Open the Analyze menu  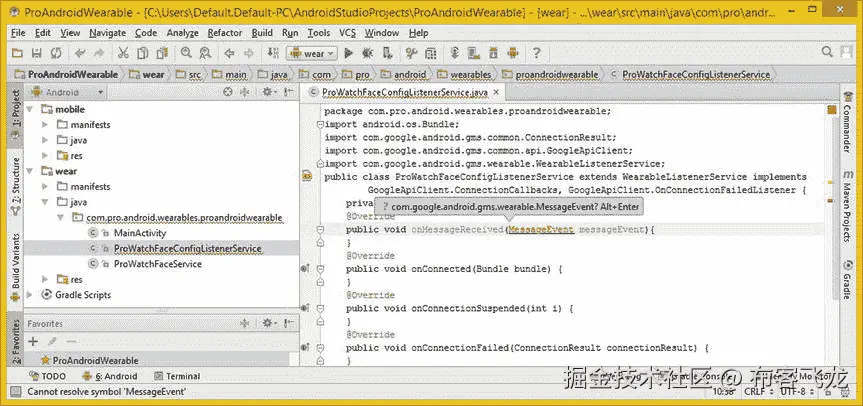tap(182, 33)
